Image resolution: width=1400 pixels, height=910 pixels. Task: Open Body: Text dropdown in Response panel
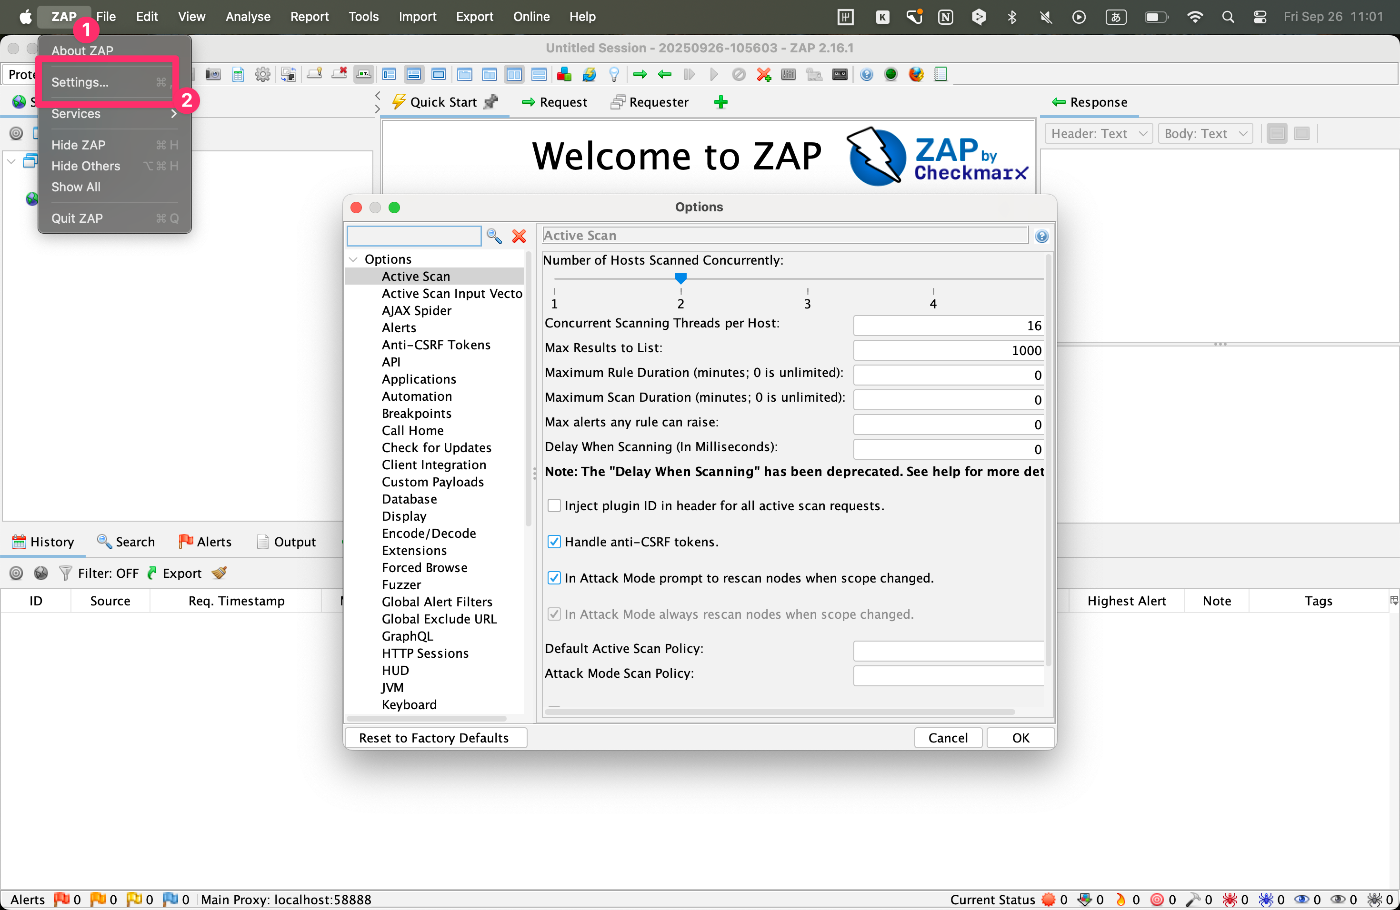coord(1207,134)
